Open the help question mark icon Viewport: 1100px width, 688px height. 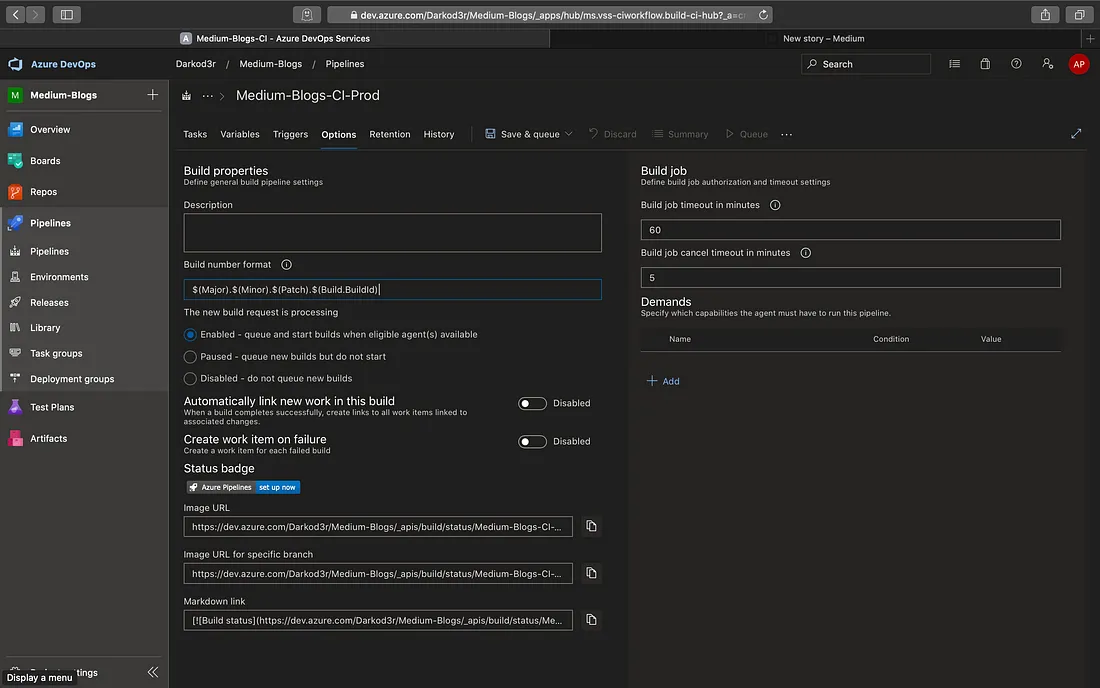pos(1016,64)
